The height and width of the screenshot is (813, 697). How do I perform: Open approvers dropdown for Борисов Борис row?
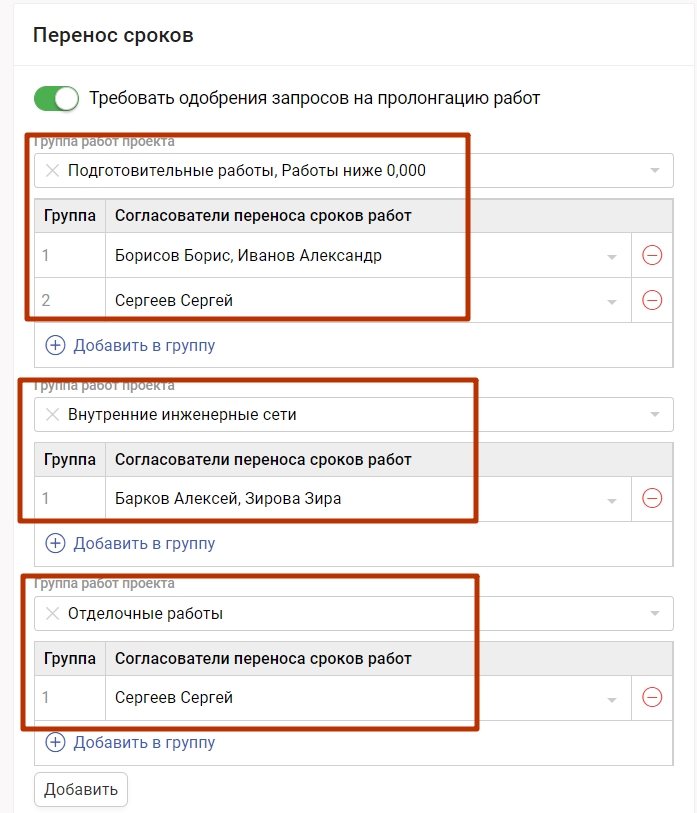(x=611, y=256)
